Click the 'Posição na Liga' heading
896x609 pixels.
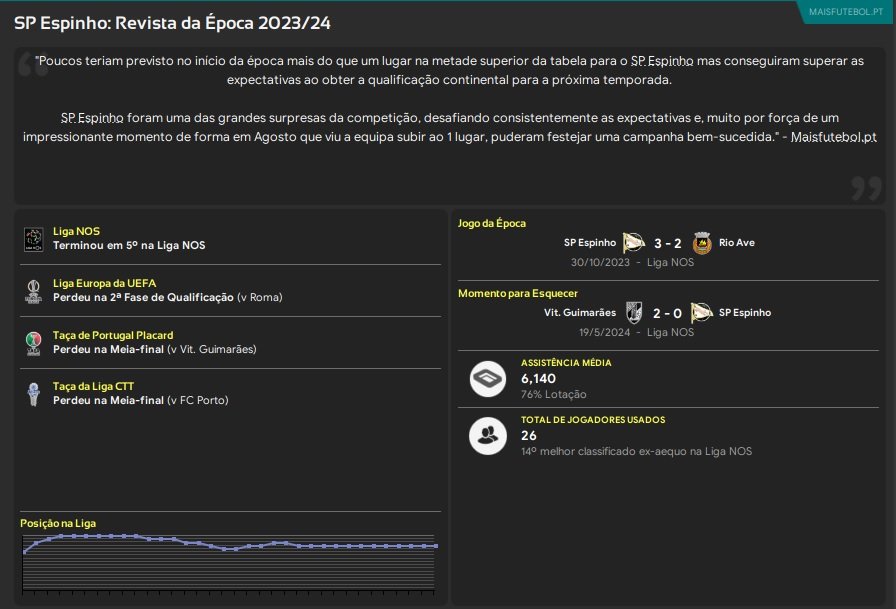pos(58,523)
